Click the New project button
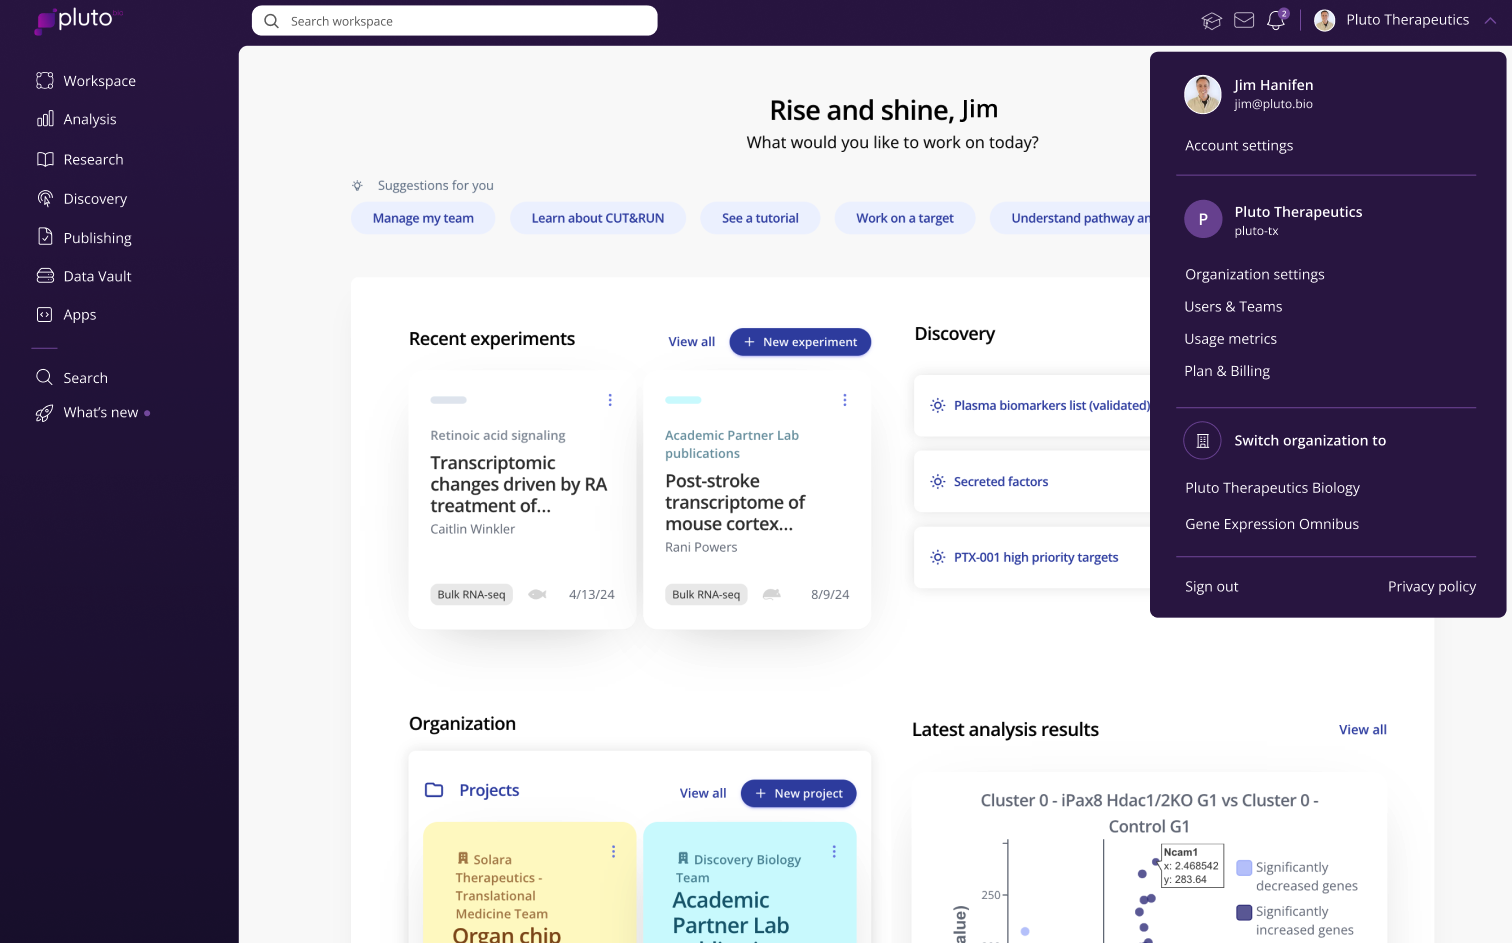The image size is (1512, 943). [798, 793]
